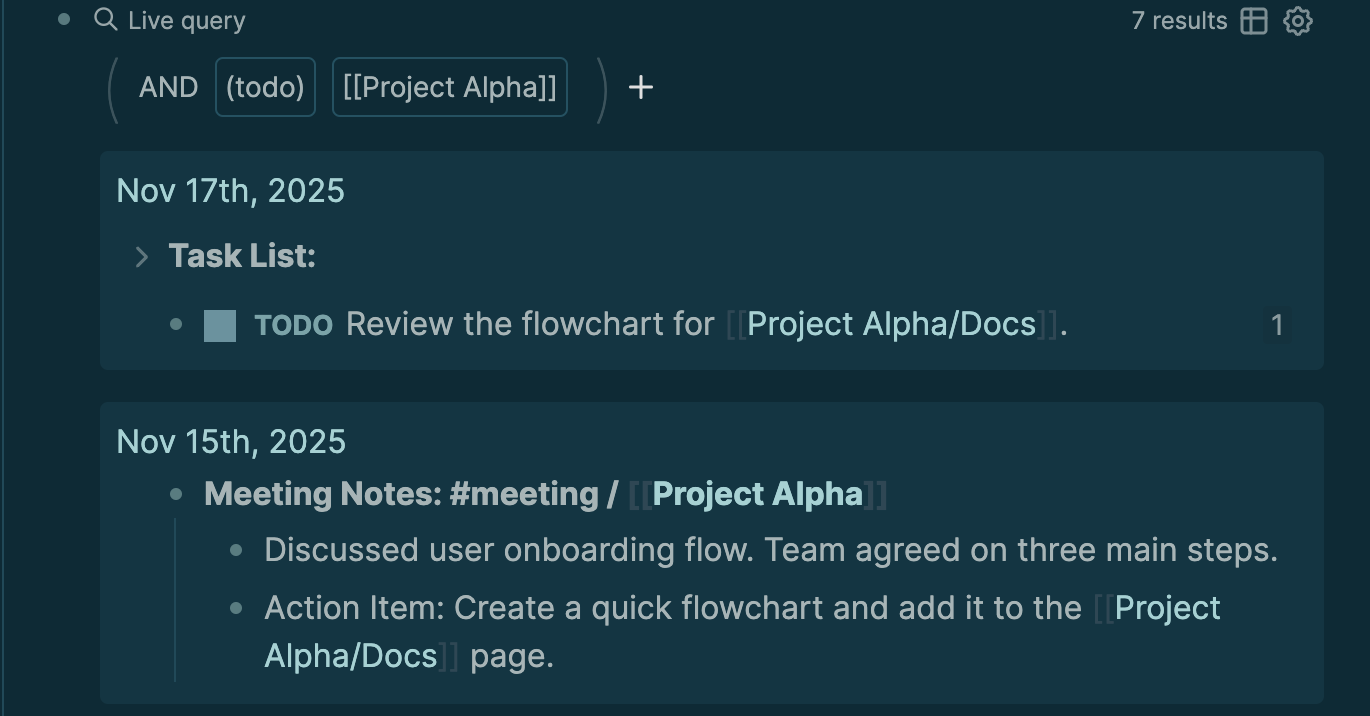
Task: Expand the Task List breadcrumb chevron
Action: pos(142,257)
